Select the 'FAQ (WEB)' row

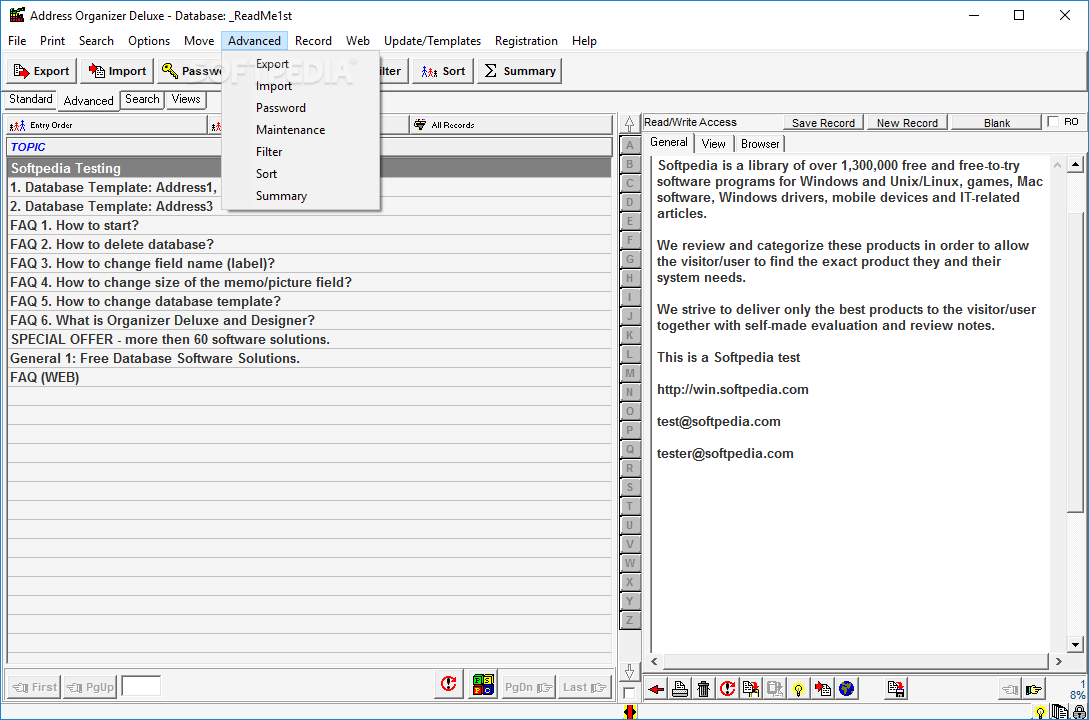[x=309, y=378]
